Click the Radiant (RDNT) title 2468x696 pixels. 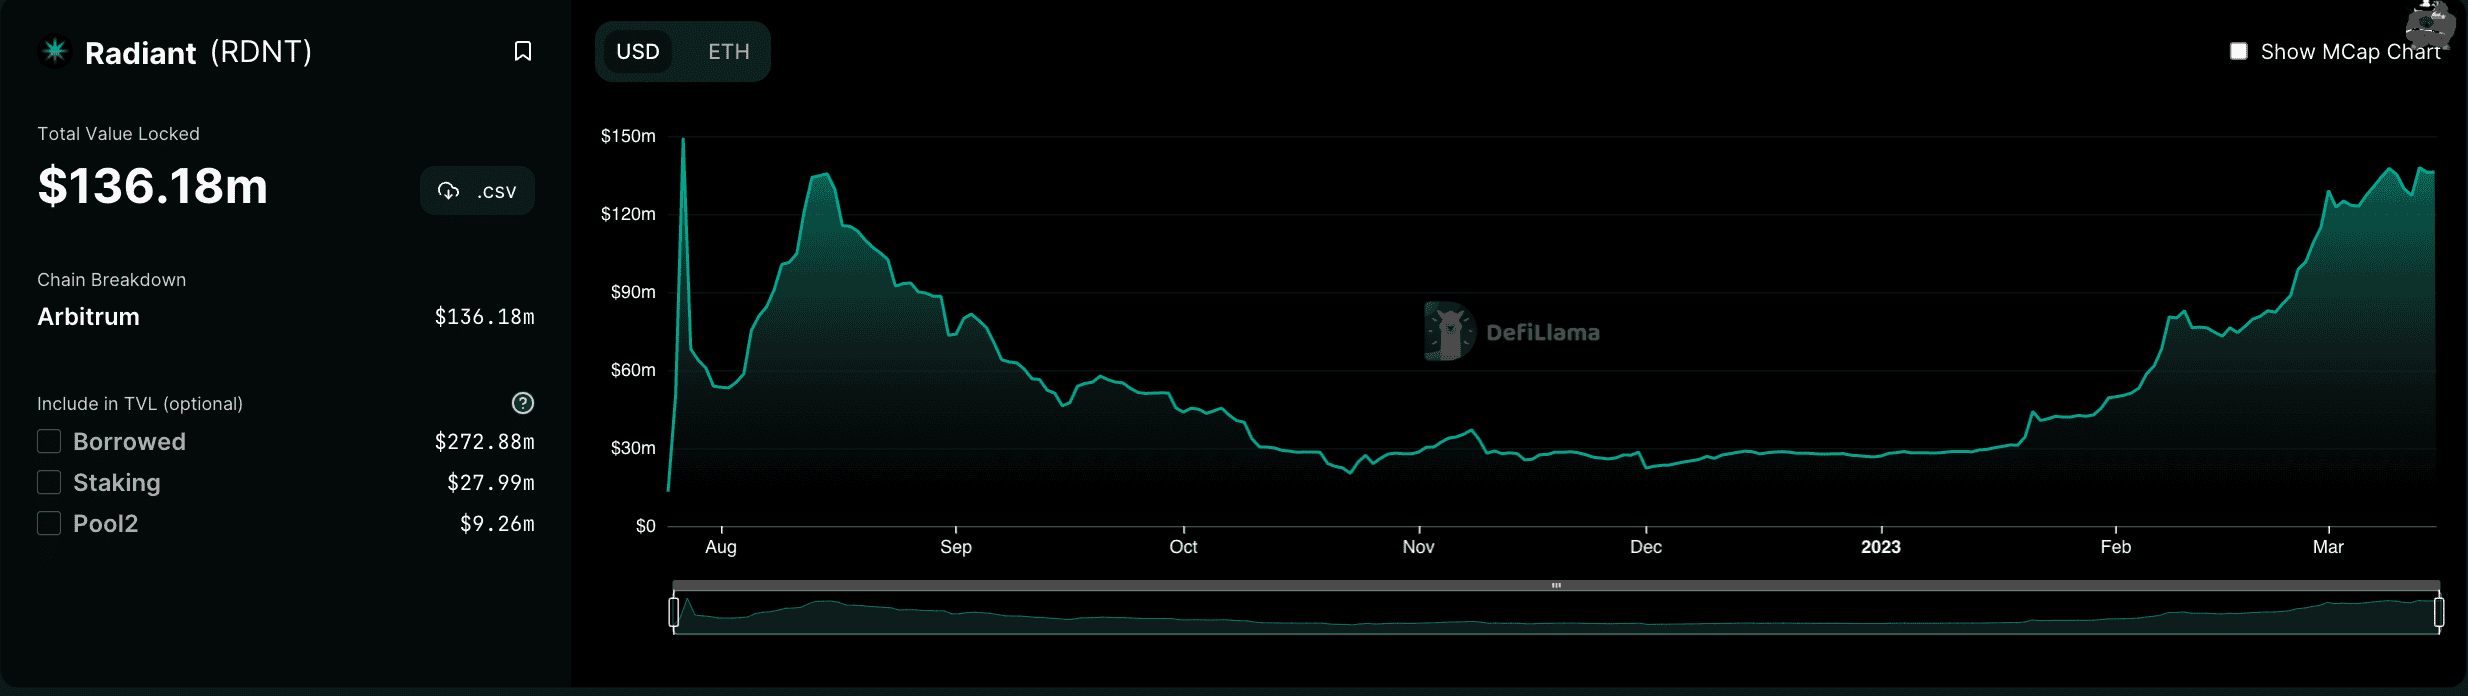click(x=198, y=52)
